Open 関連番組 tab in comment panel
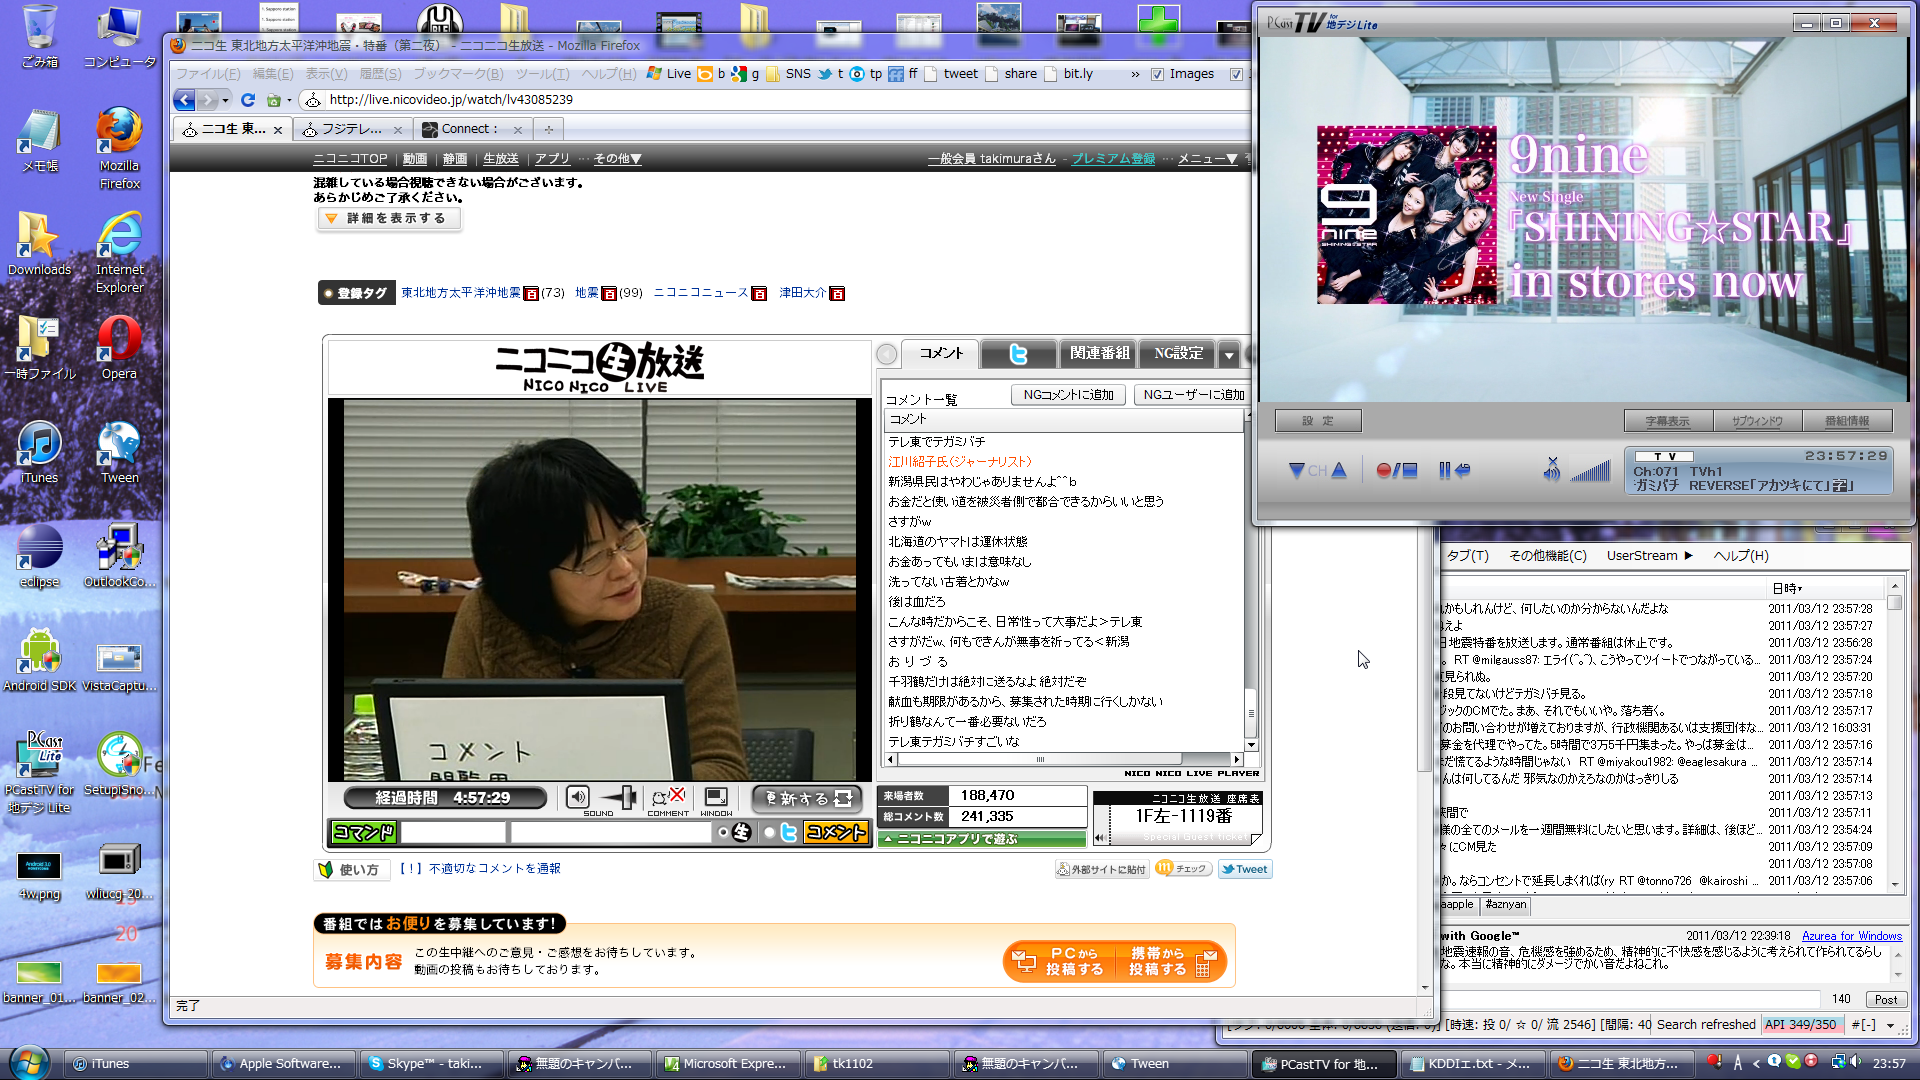This screenshot has height=1080, width=1920. pyautogui.click(x=1099, y=354)
